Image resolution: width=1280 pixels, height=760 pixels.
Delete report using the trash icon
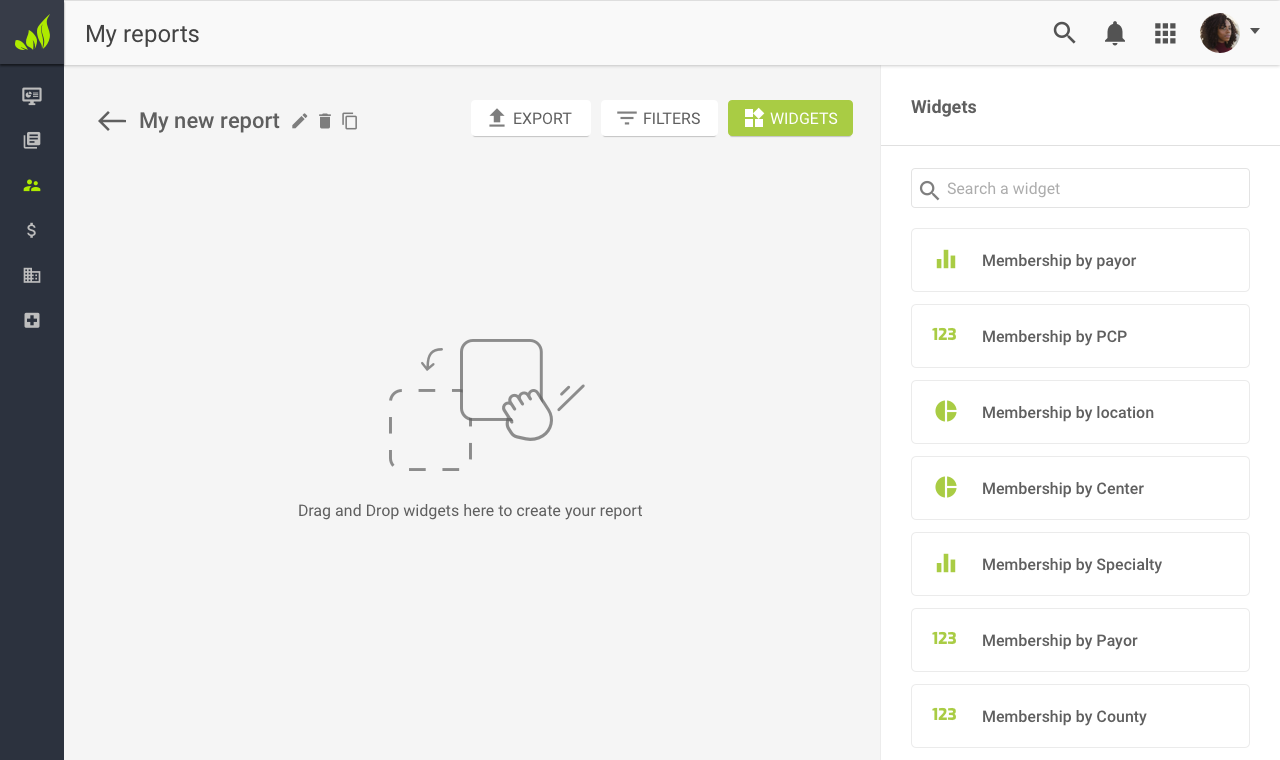pos(325,121)
